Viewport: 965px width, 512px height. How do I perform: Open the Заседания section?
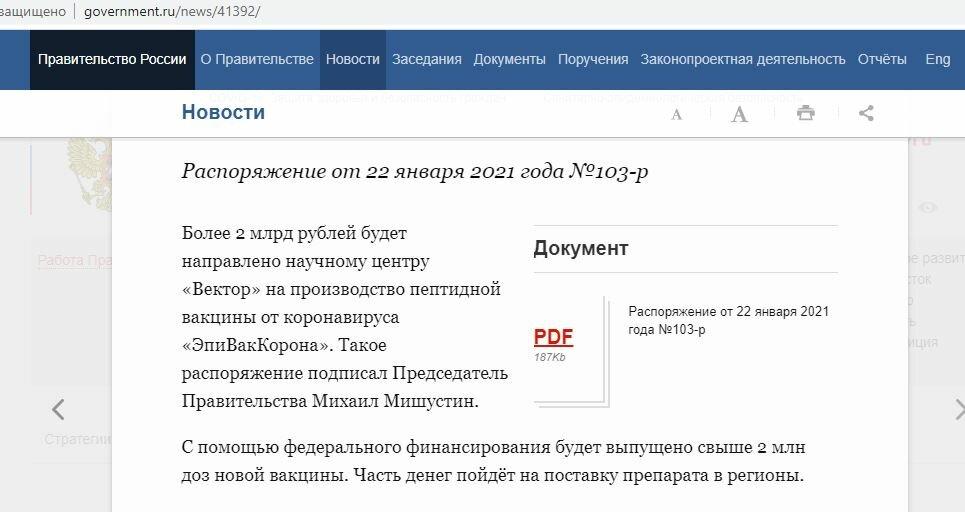[x=426, y=60]
